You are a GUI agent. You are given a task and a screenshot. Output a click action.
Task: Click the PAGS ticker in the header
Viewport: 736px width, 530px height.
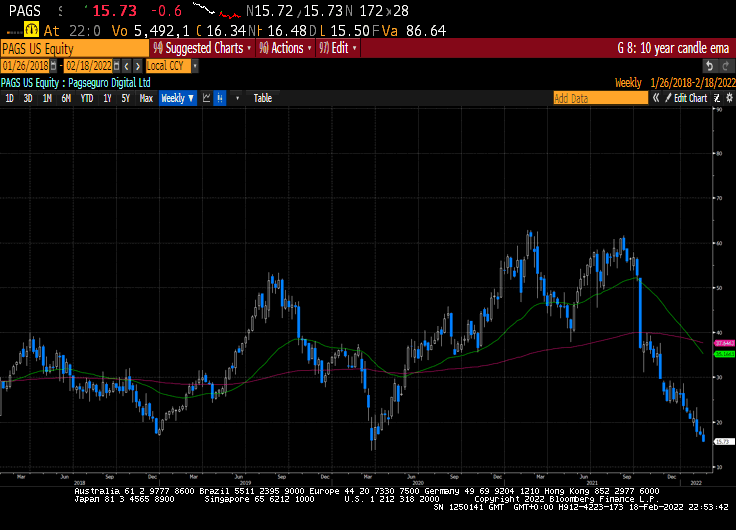(x=25, y=11)
